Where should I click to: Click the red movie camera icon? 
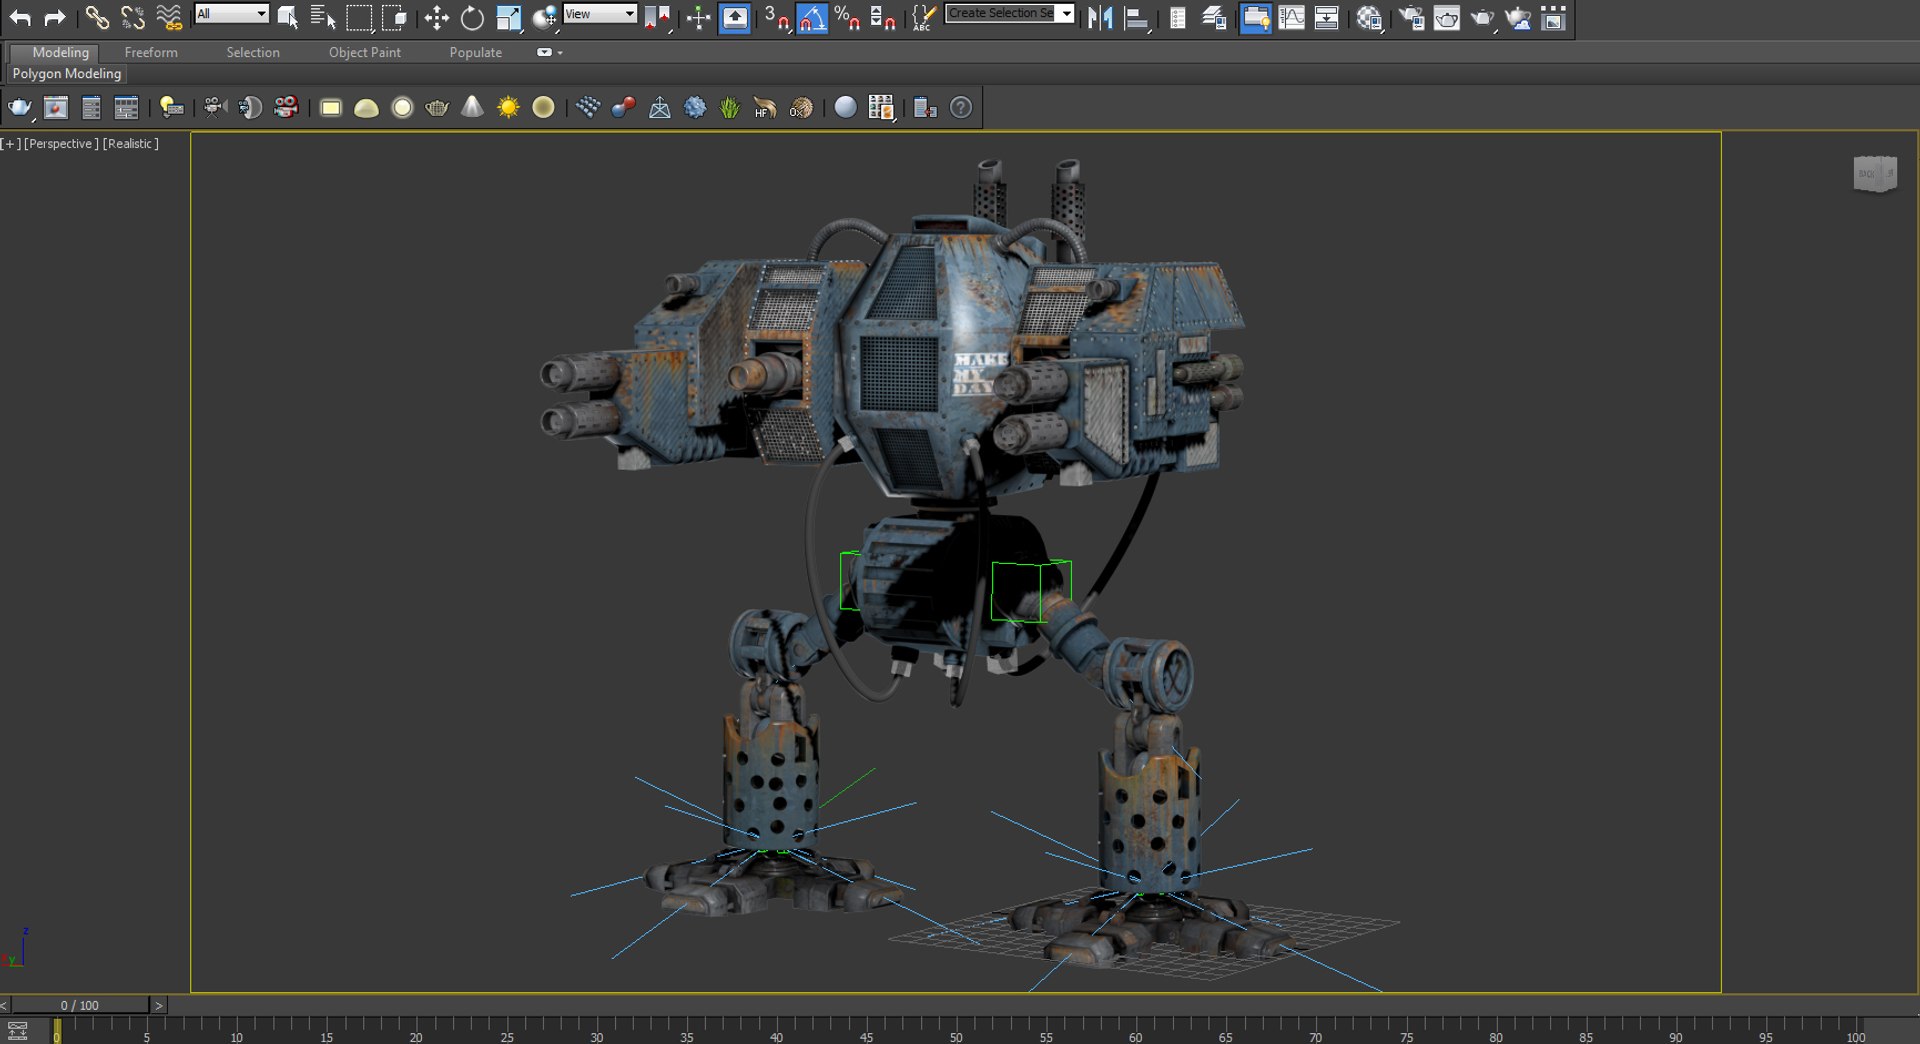tap(286, 107)
